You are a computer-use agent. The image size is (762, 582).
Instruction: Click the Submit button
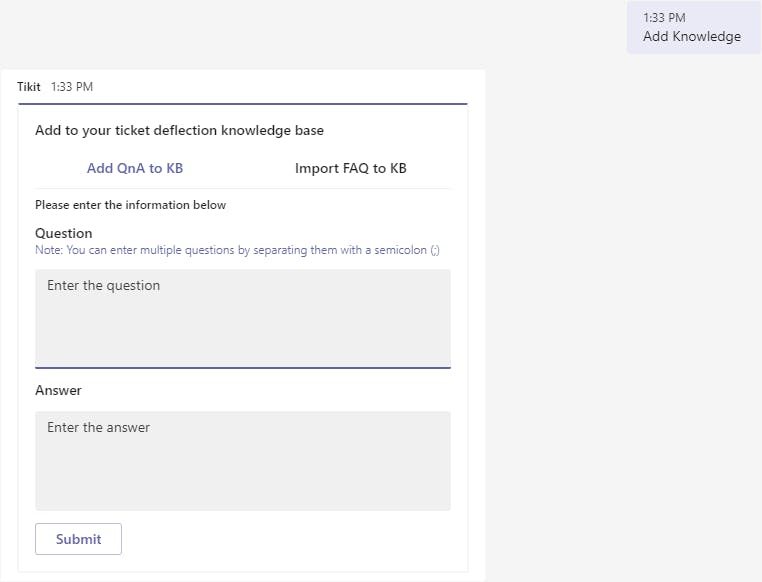pyautogui.click(x=78, y=539)
